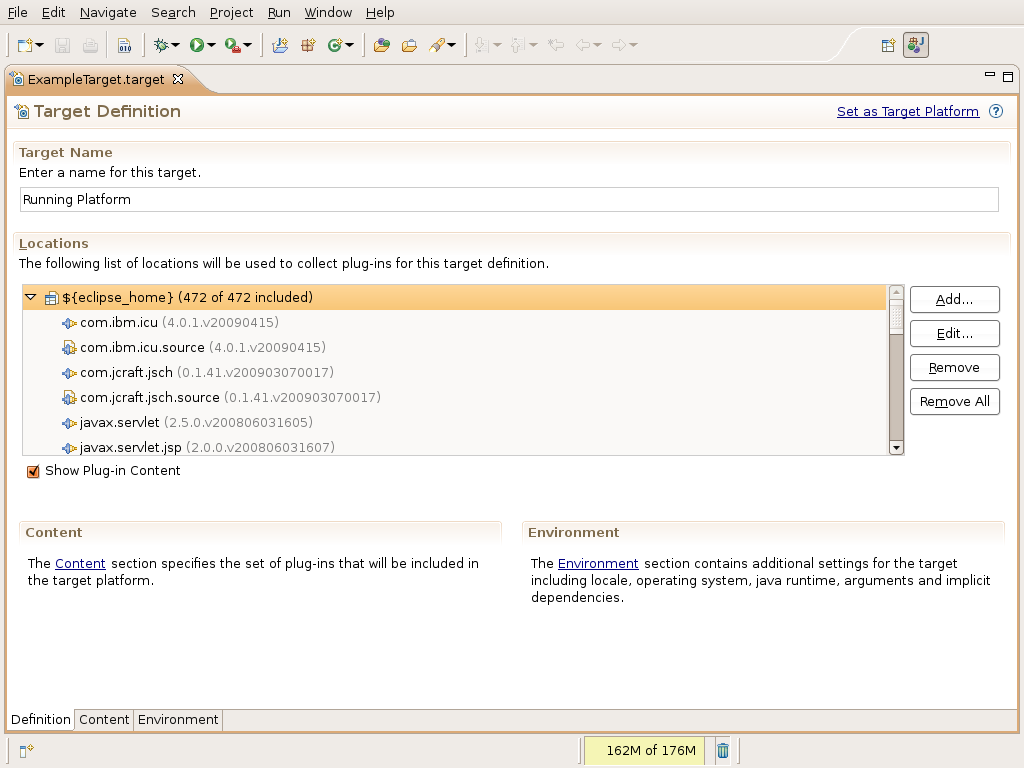The height and width of the screenshot is (768, 1024).
Task: Click the locations list scroll down arrow
Action: pos(896,448)
